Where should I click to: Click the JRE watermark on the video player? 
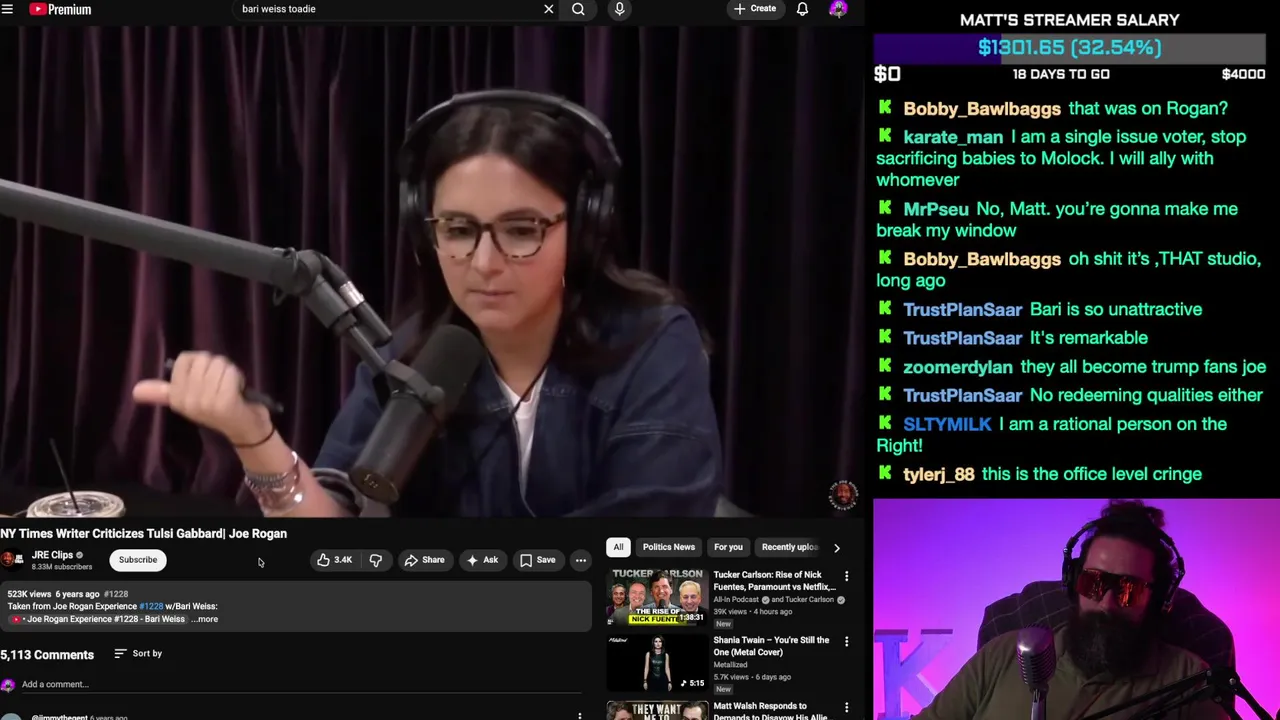pyautogui.click(x=843, y=494)
